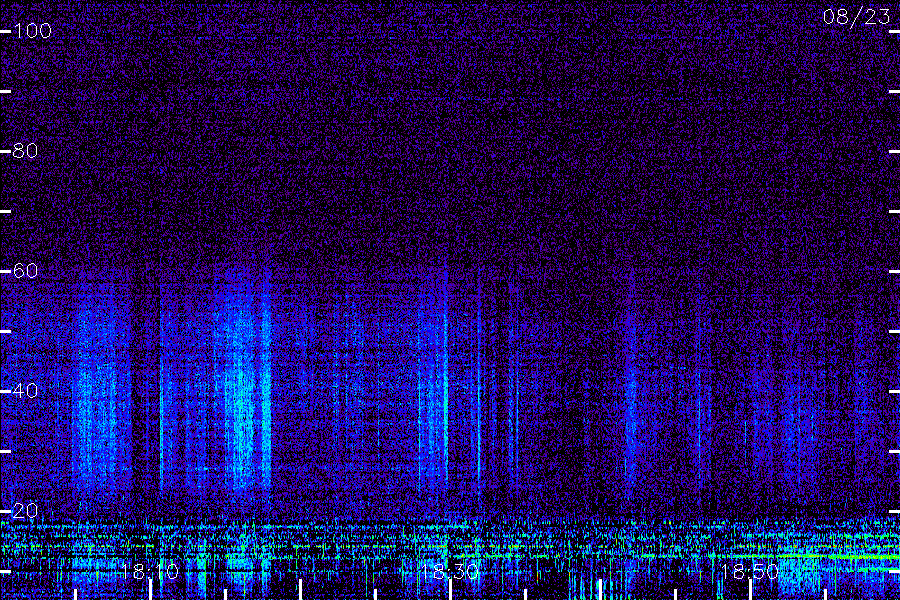Click the 80 frequency axis label
Screen dimensions: 900x600
(x=25, y=151)
